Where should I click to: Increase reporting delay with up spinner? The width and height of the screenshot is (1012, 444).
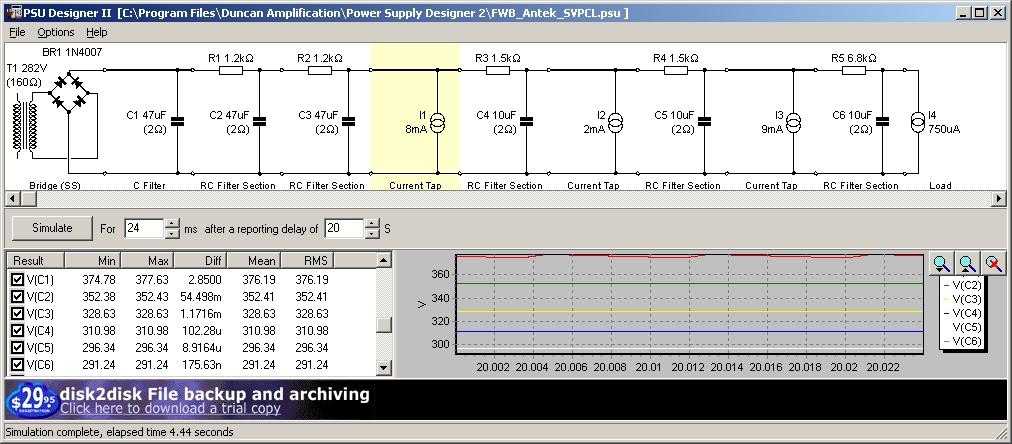coord(372,223)
